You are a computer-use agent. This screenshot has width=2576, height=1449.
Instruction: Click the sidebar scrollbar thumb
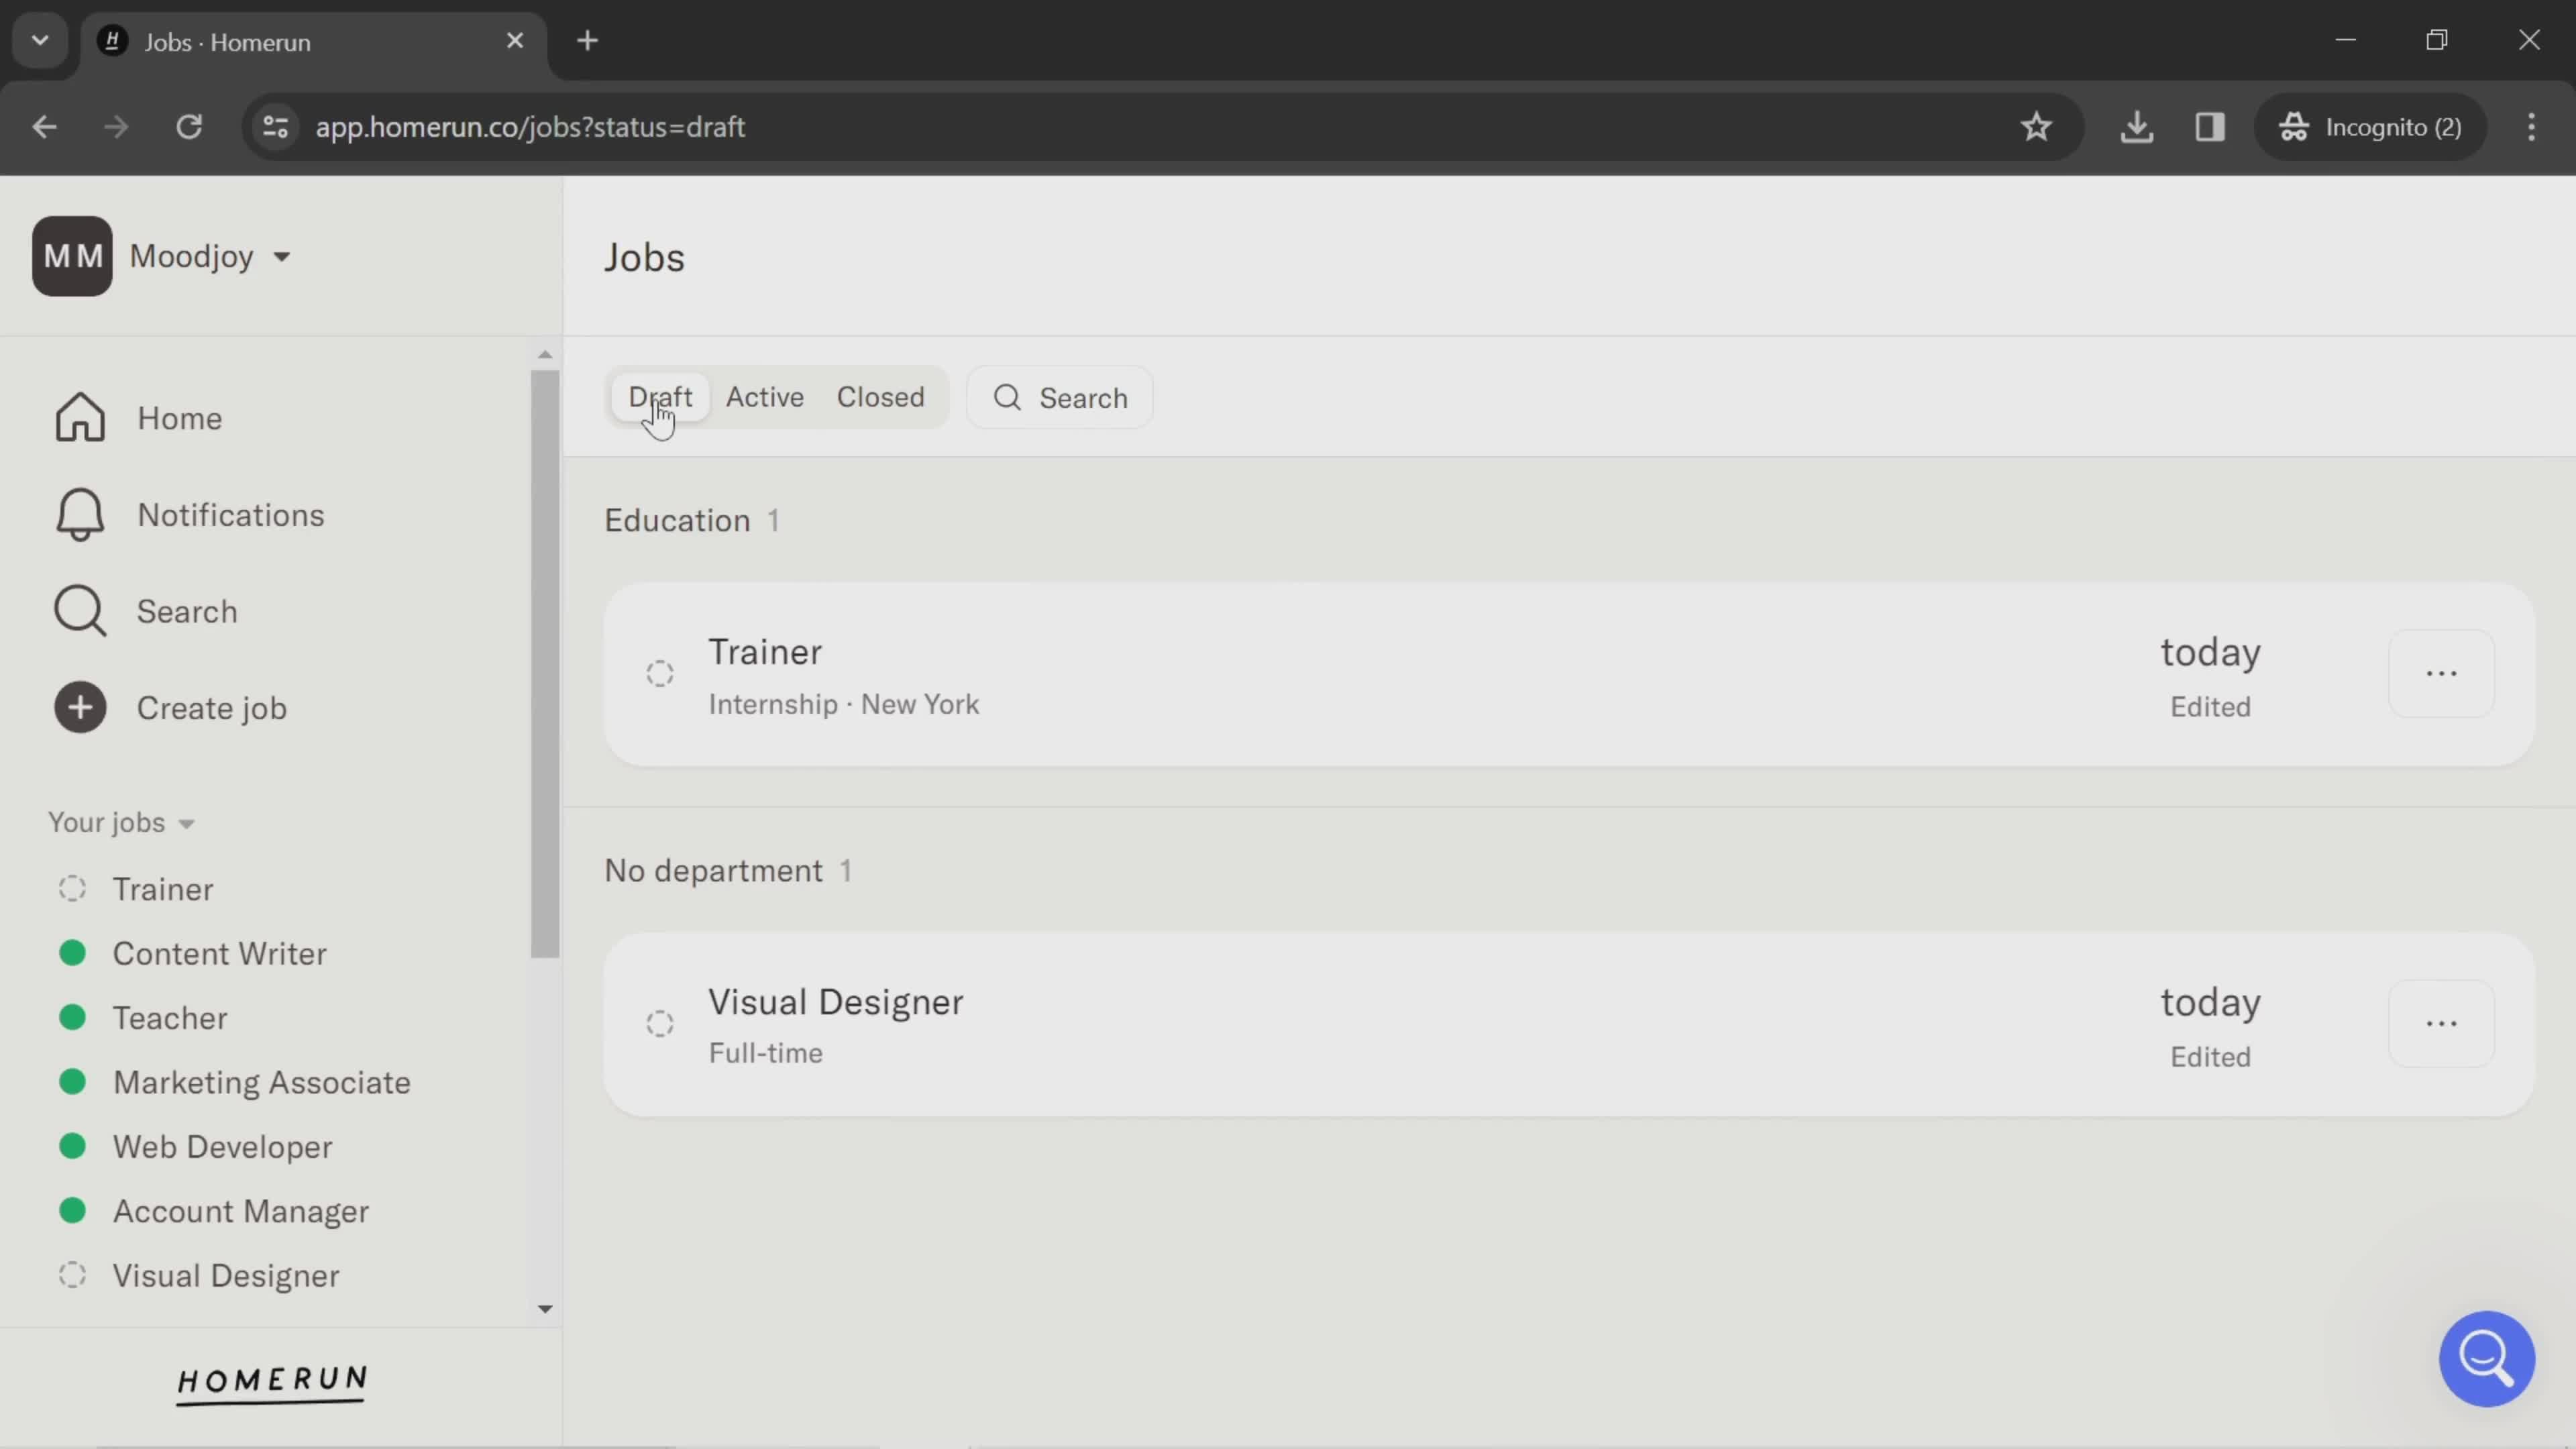[545, 665]
